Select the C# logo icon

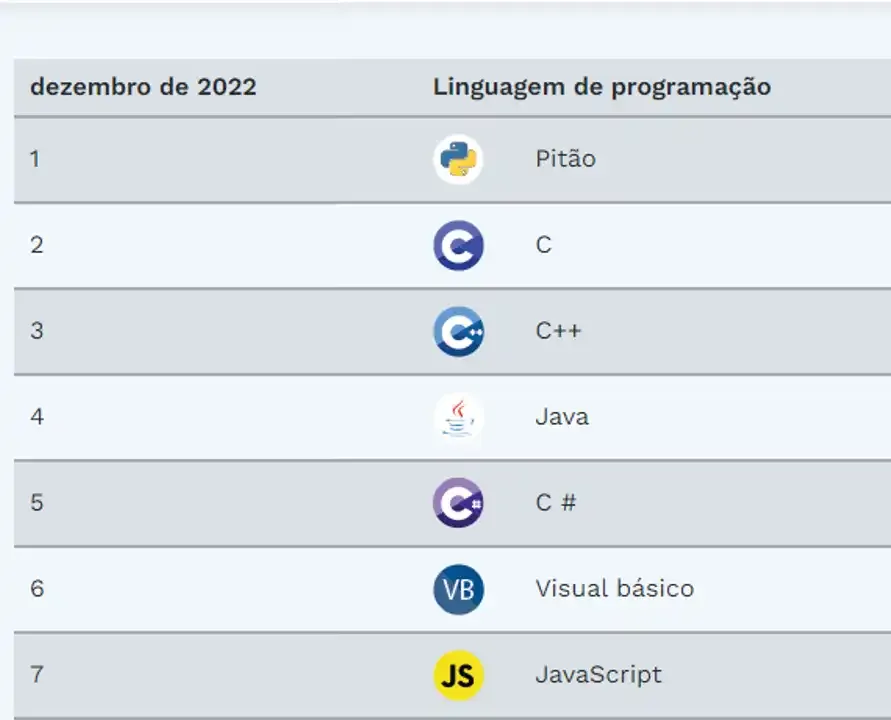(x=458, y=503)
